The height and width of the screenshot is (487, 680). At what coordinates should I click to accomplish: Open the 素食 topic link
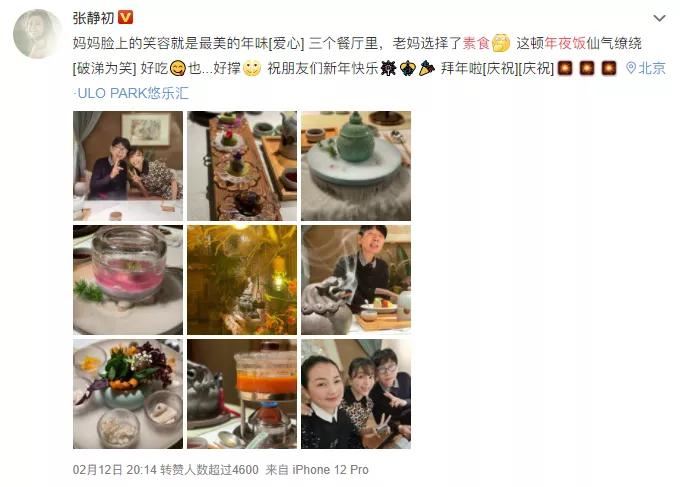pos(476,43)
